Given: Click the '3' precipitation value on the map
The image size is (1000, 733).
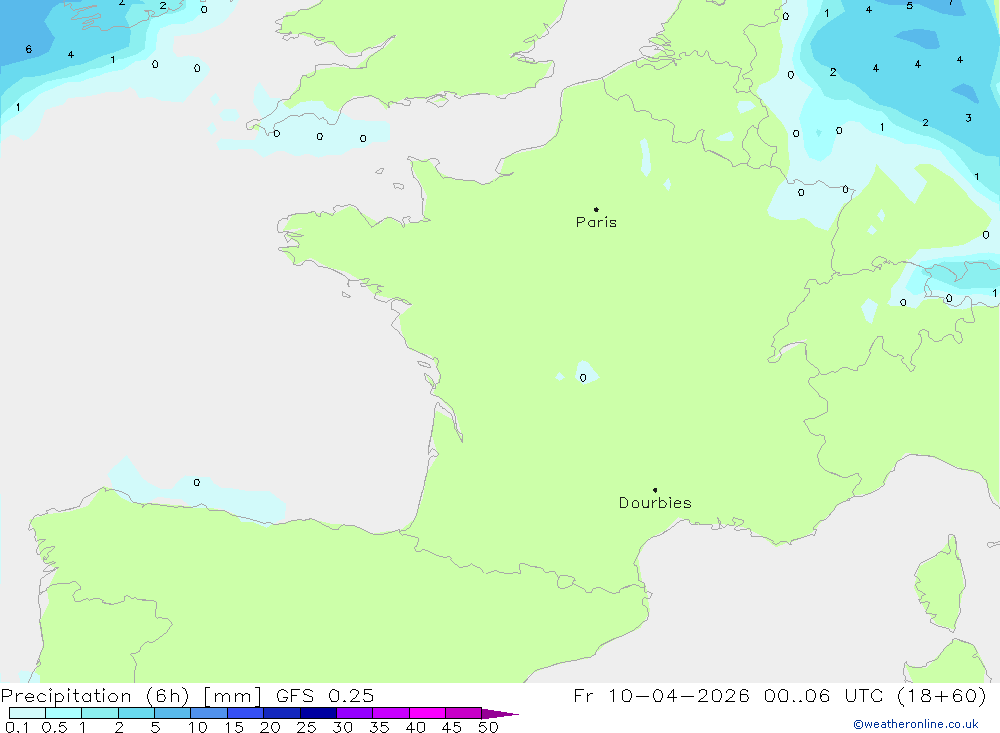Looking at the screenshot, I should coord(968,117).
